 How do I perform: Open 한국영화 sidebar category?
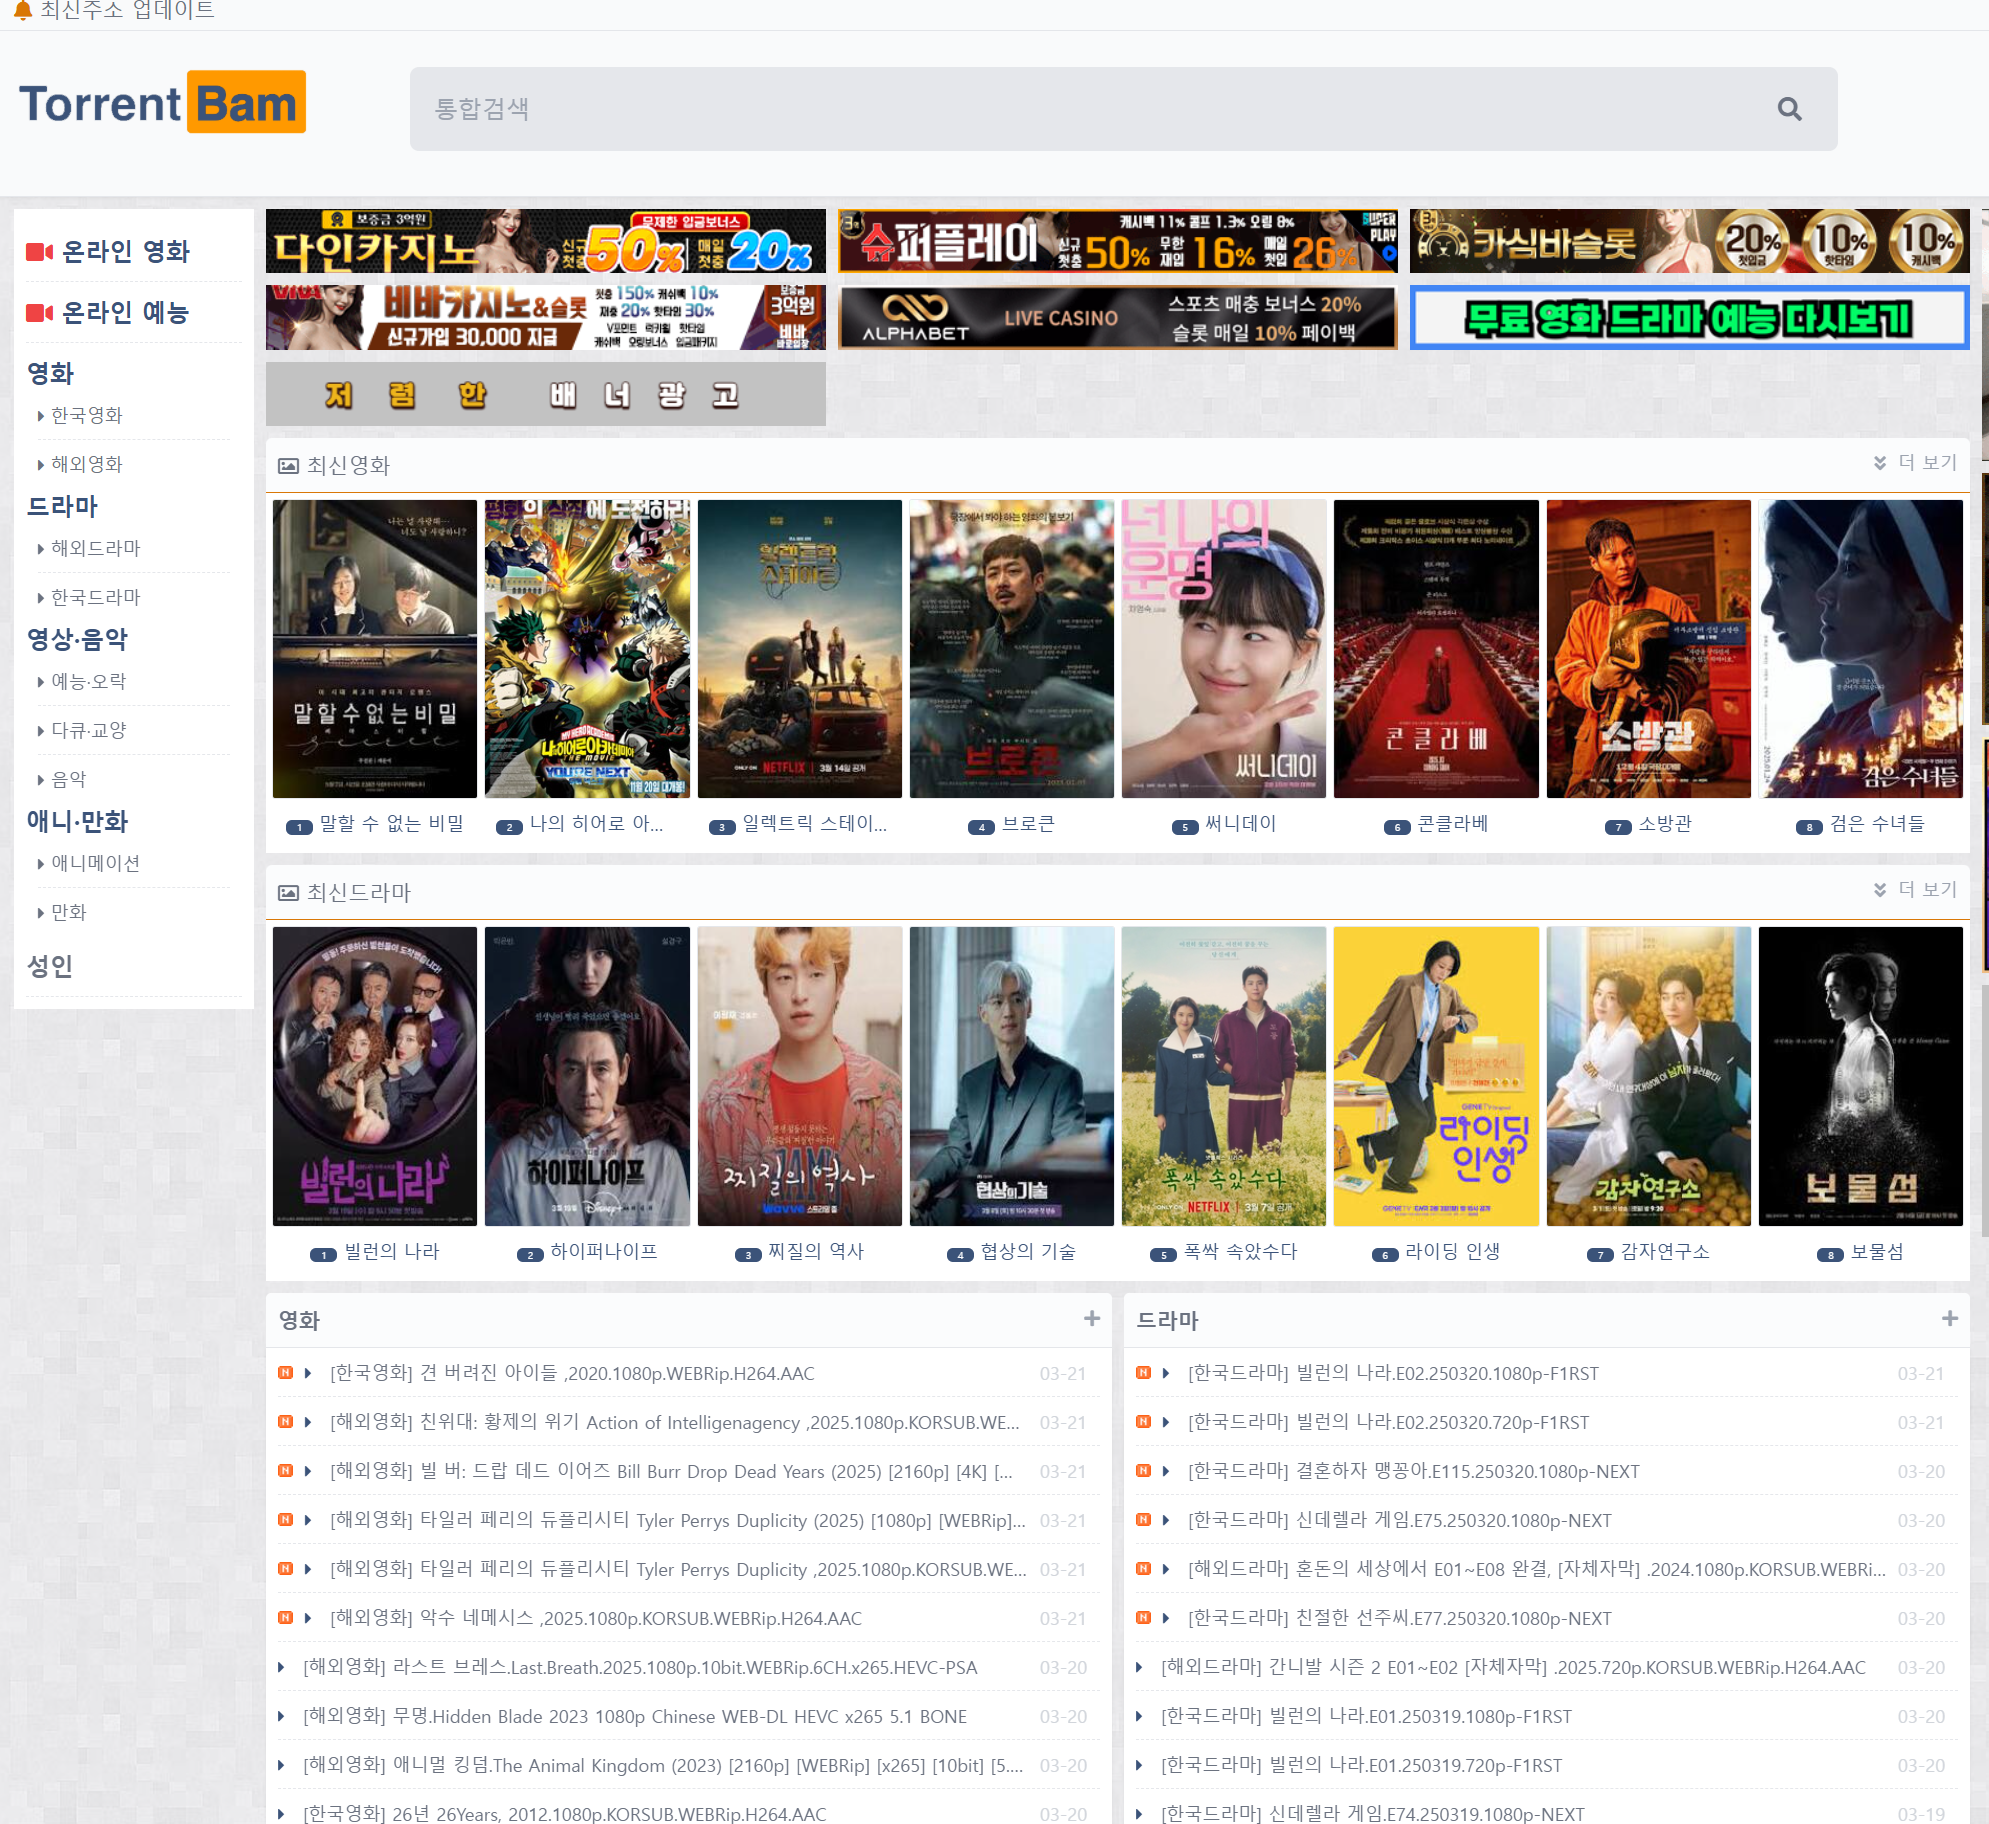[x=86, y=415]
